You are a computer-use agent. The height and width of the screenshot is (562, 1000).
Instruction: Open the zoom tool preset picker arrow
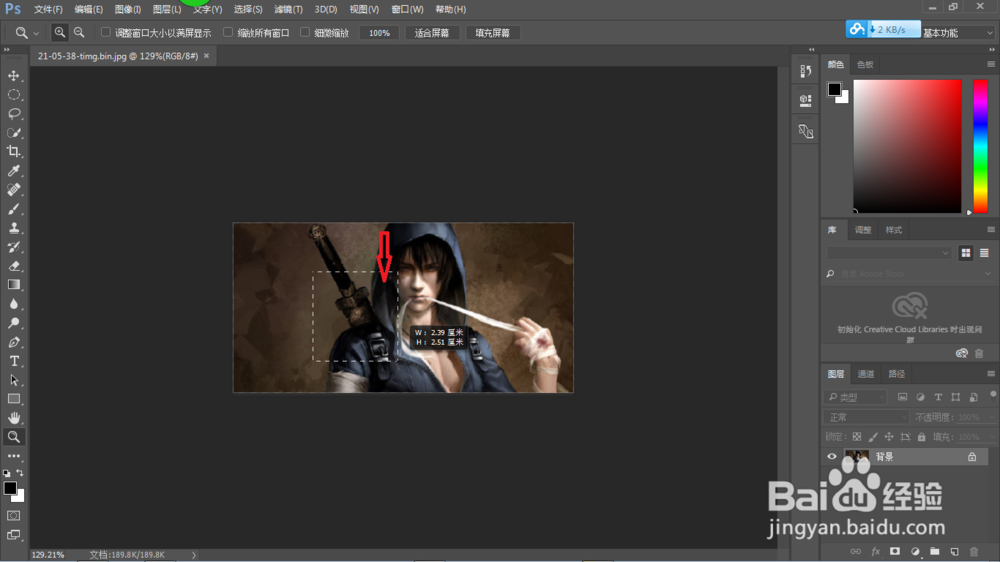36,33
